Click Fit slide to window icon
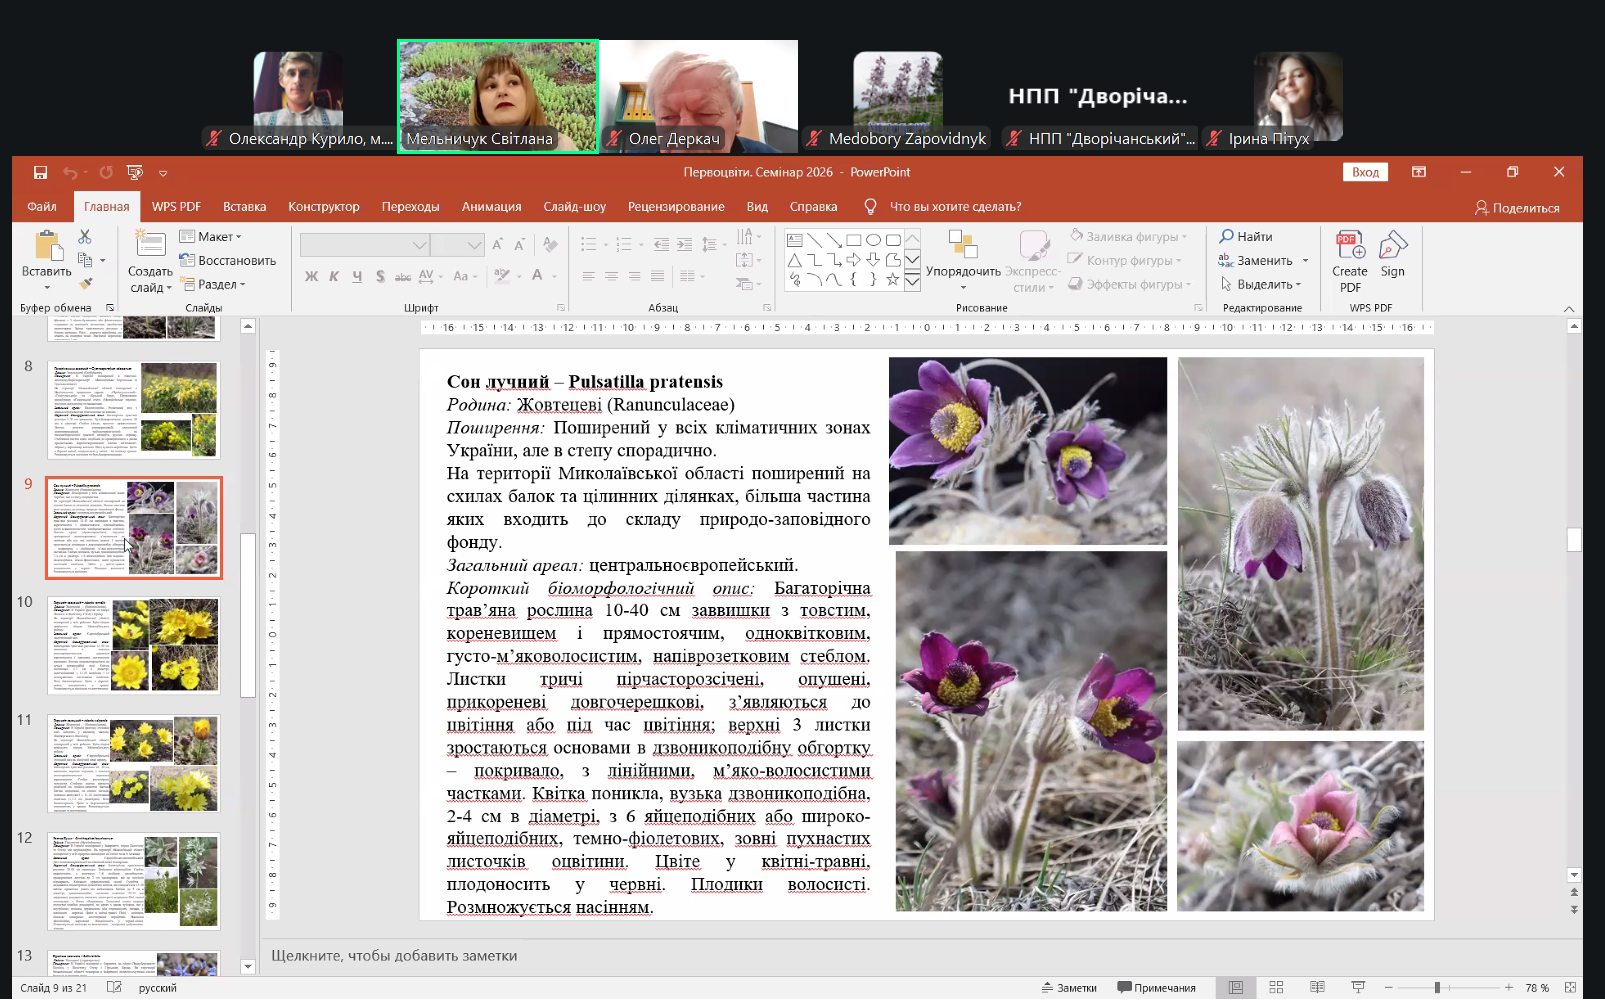This screenshot has height=1000, width=1605. click(1570, 987)
